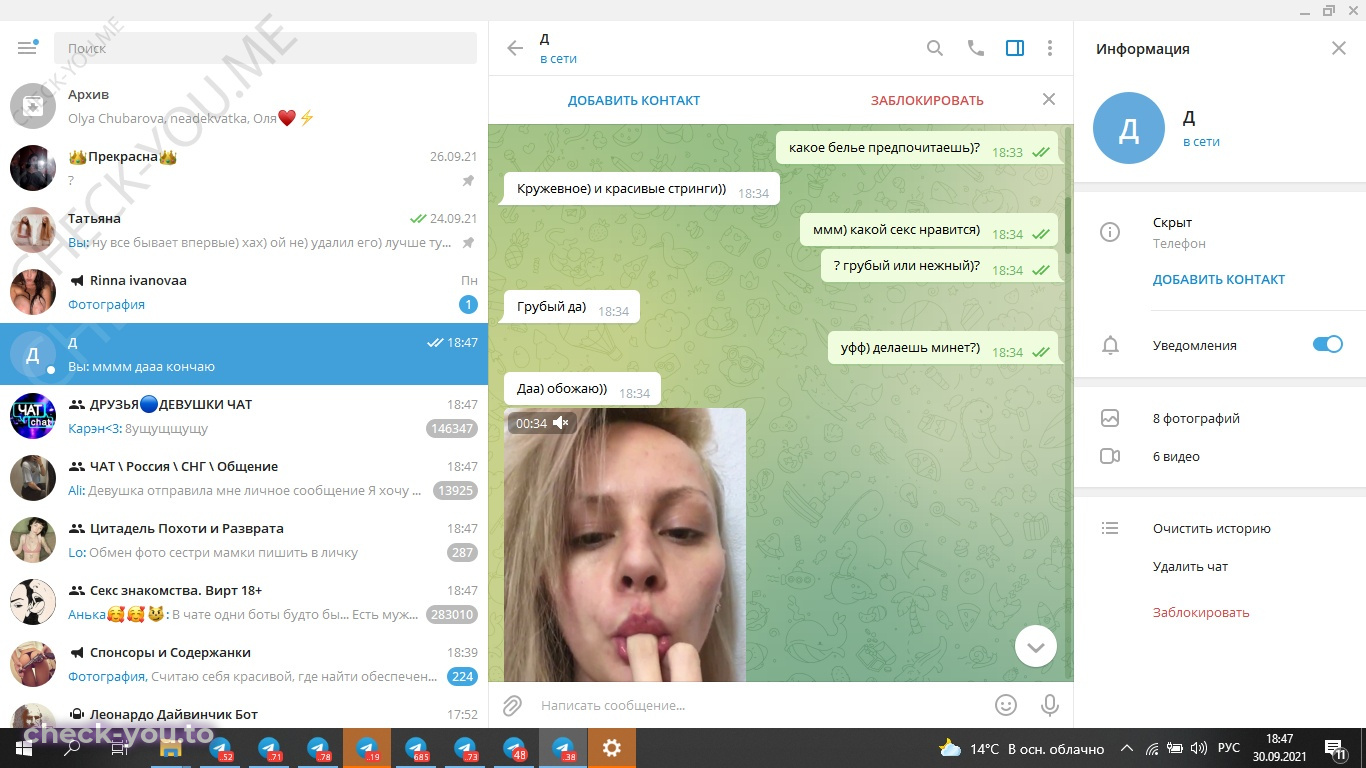1366x768 pixels.
Task: Click the ЗАБЛОКИРОВАТЬ bar button
Action: click(x=927, y=100)
